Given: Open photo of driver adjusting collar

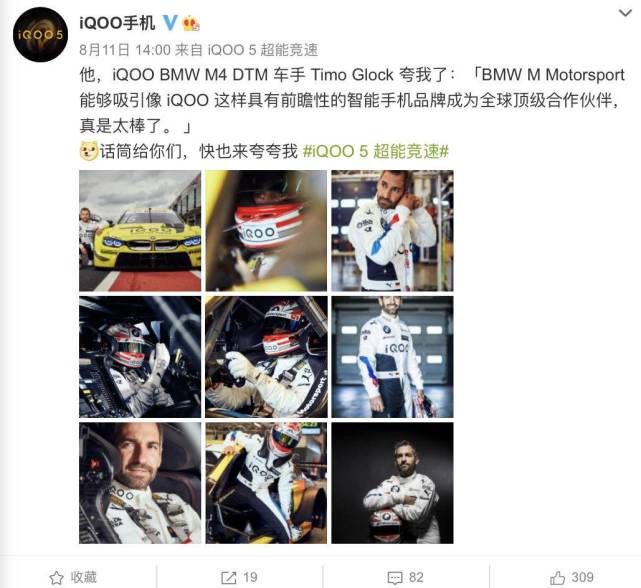Looking at the screenshot, I should [x=392, y=231].
